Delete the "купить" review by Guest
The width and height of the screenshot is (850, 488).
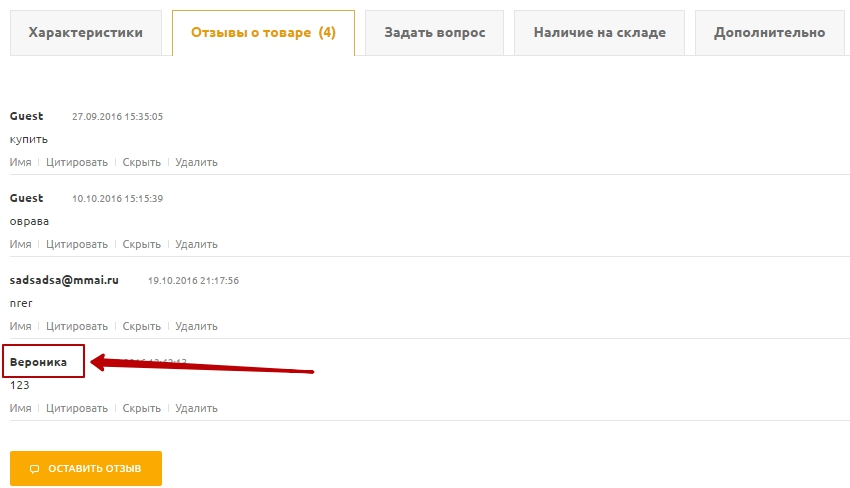[196, 162]
